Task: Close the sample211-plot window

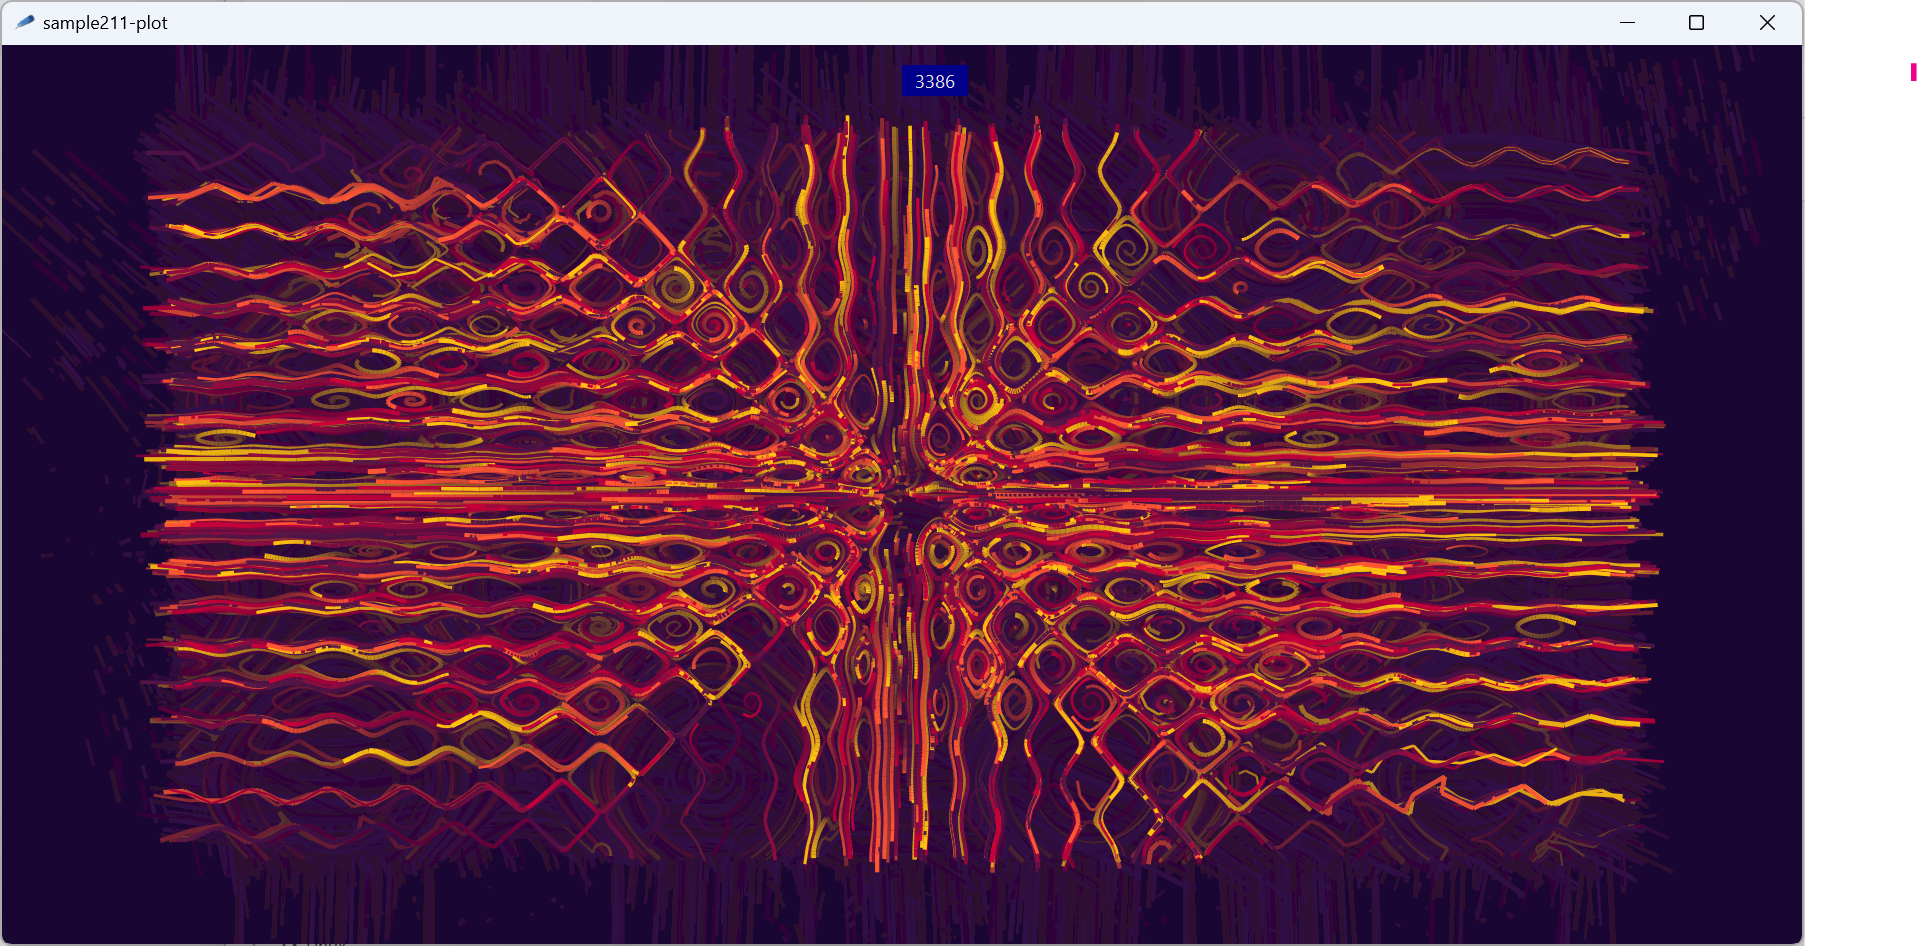Action: [x=1767, y=22]
